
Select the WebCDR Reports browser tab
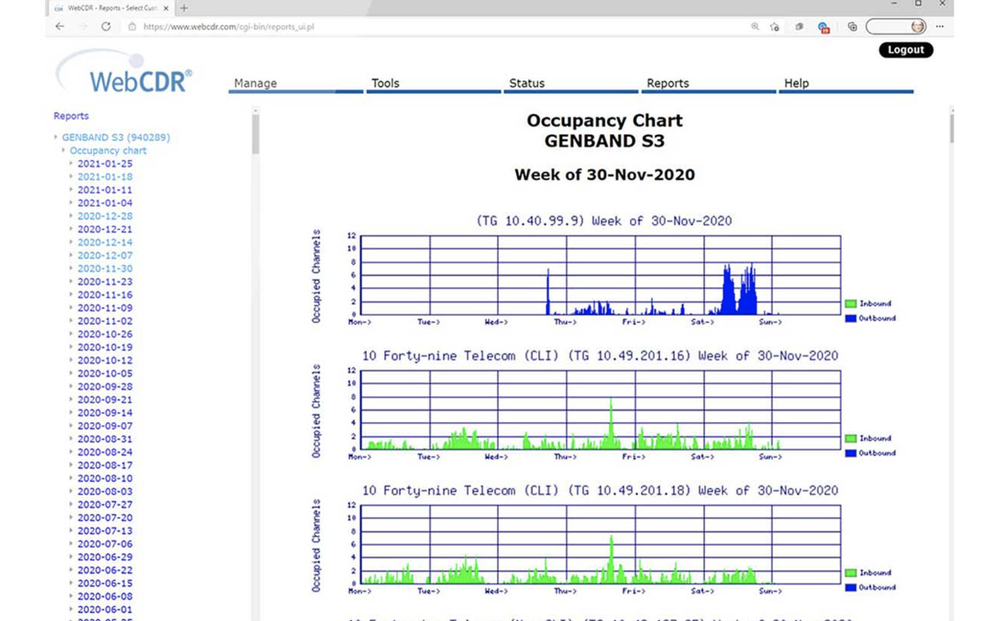108,8
